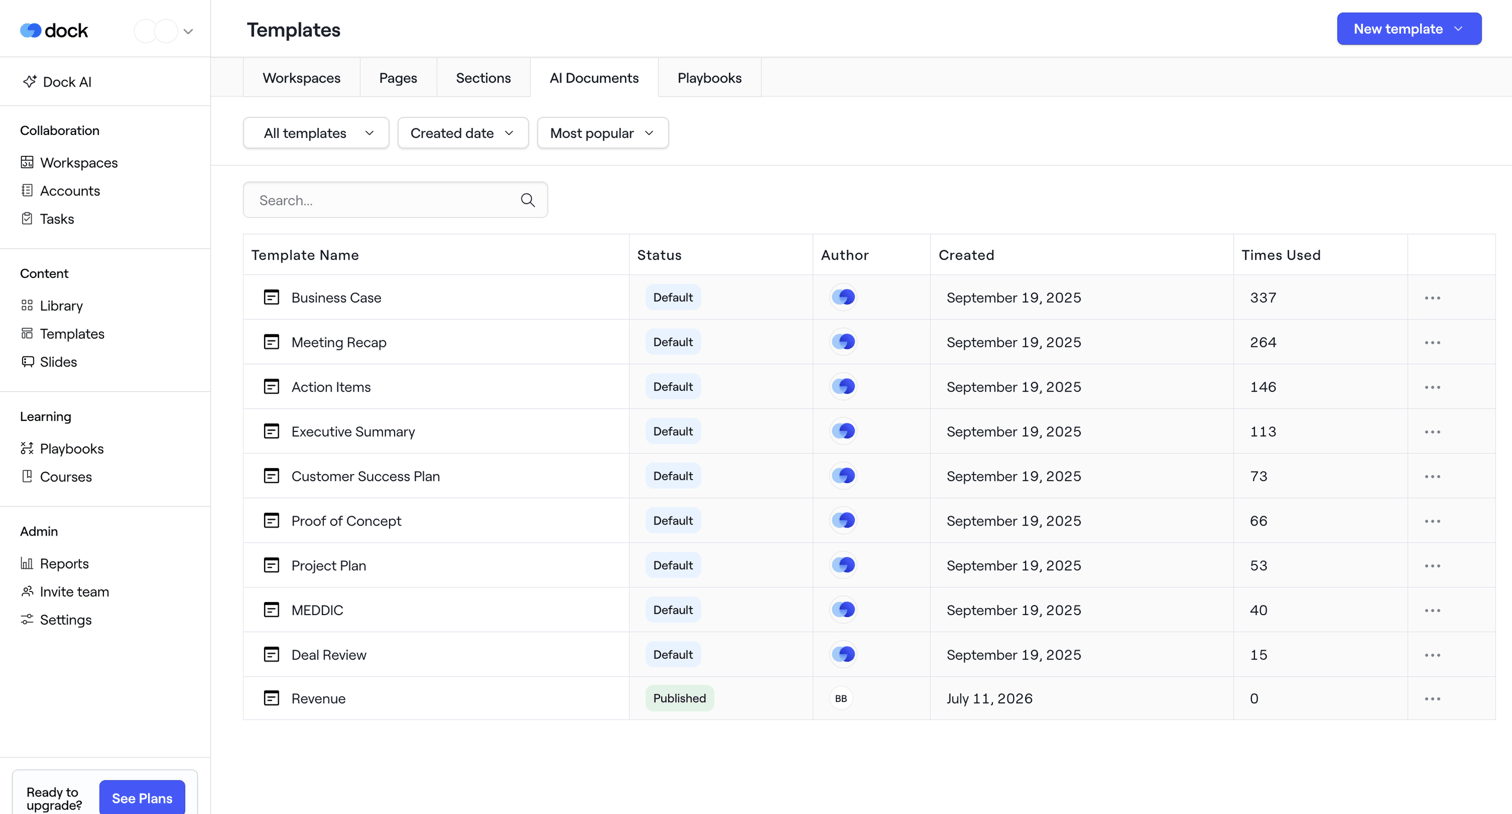Open the Created date dropdown

tap(463, 133)
